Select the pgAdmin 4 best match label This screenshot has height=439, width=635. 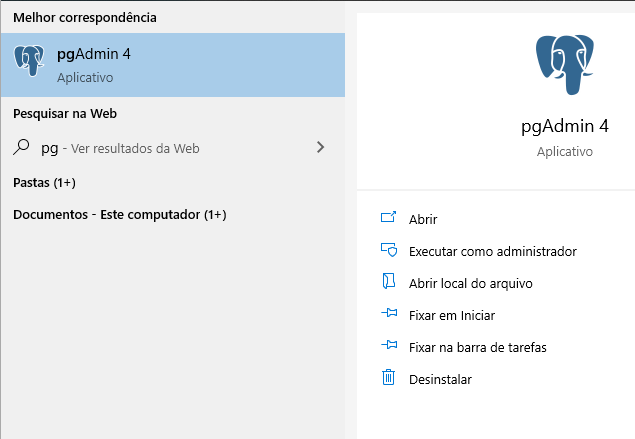pyautogui.click(x=94, y=54)
